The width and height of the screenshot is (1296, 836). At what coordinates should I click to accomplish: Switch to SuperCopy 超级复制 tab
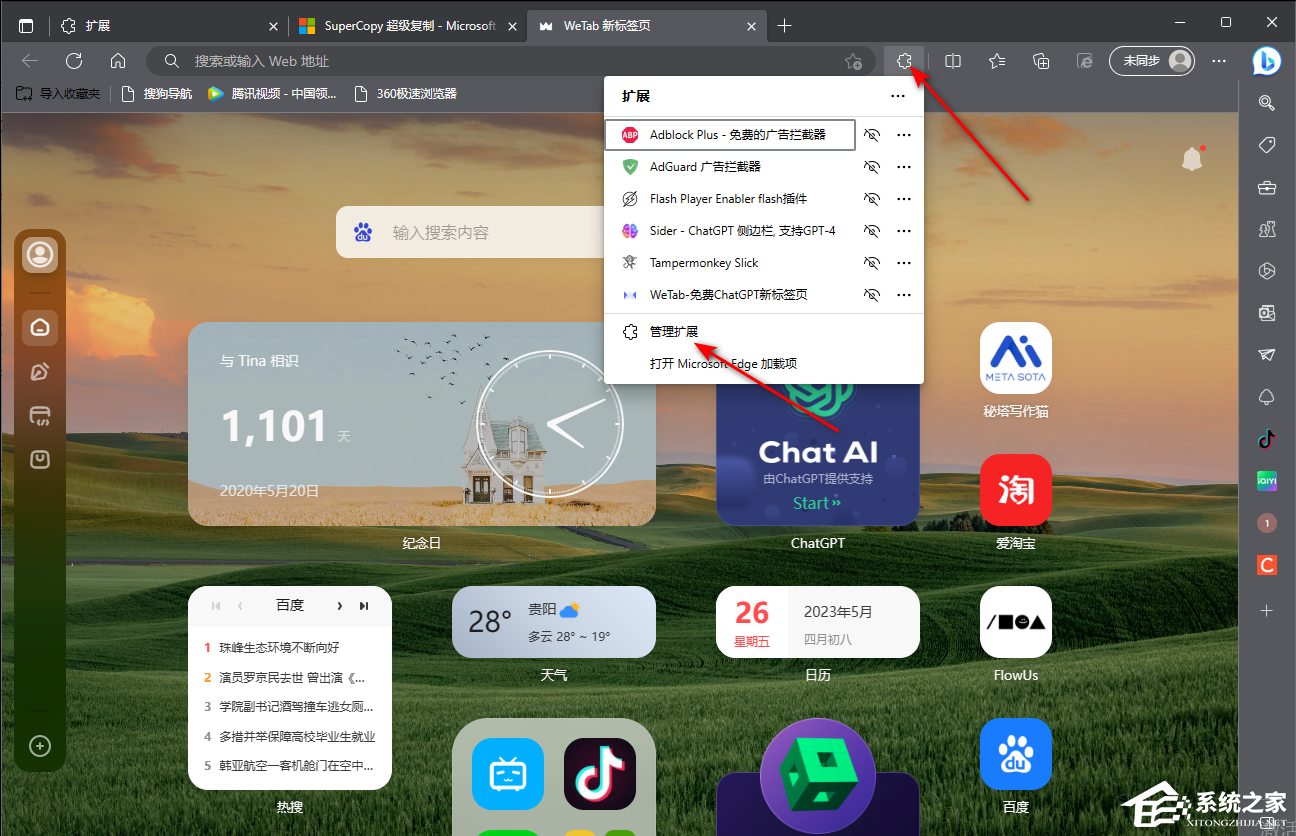click(408, 26)
